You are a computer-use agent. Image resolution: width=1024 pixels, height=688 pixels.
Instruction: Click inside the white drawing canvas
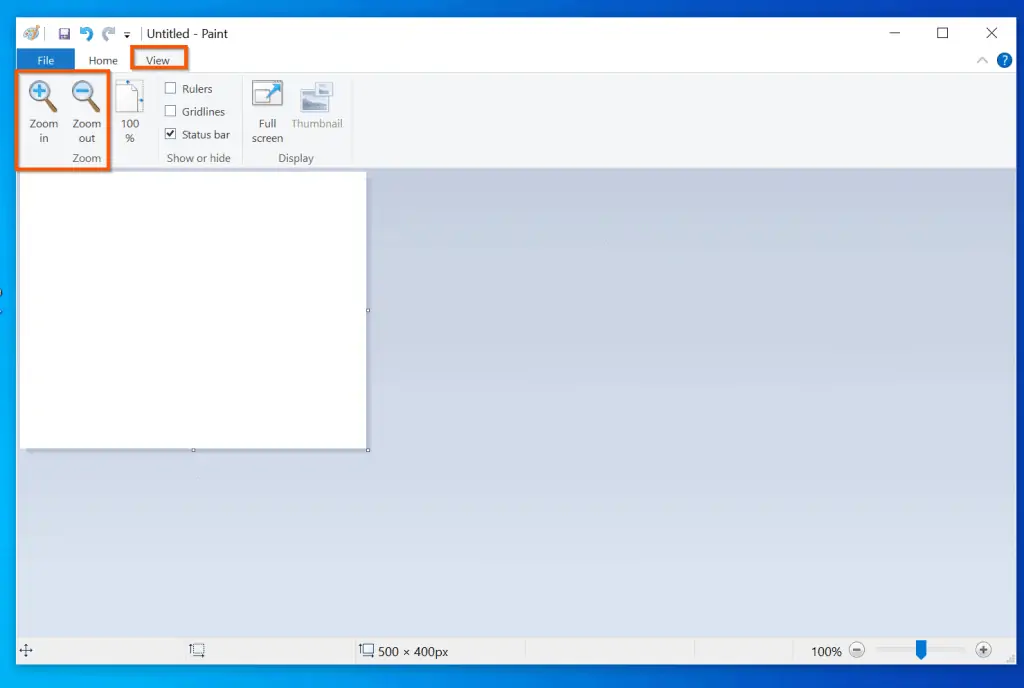click(193, 310)
